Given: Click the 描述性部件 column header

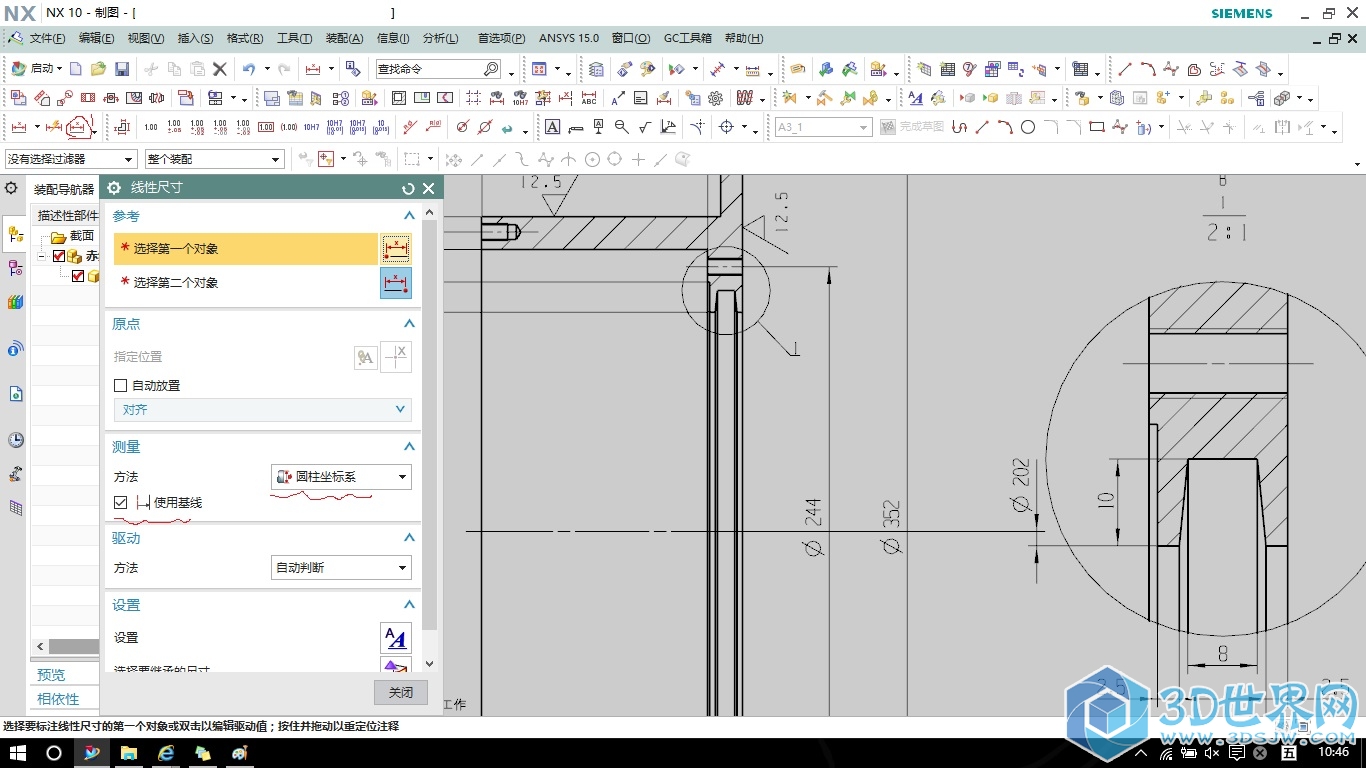Looking at the screenshot, I should click(x=67, y=215).
